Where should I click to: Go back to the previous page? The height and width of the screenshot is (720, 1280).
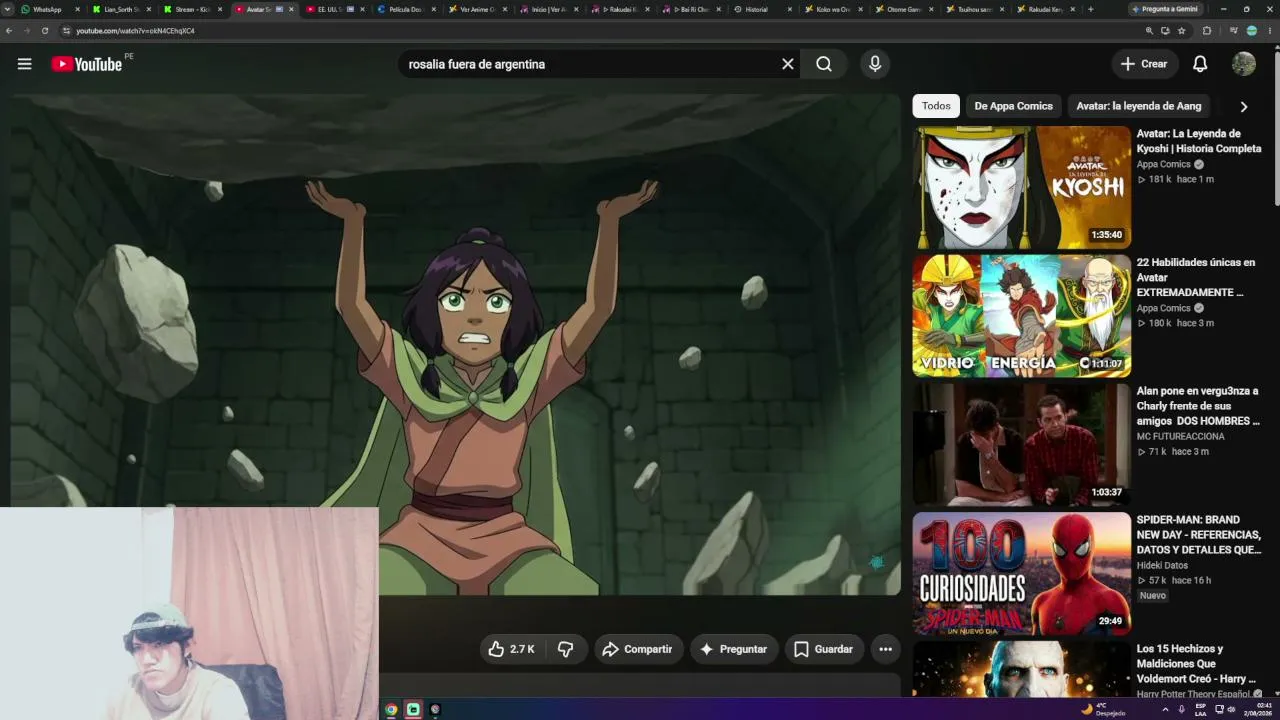click(9, 31)
